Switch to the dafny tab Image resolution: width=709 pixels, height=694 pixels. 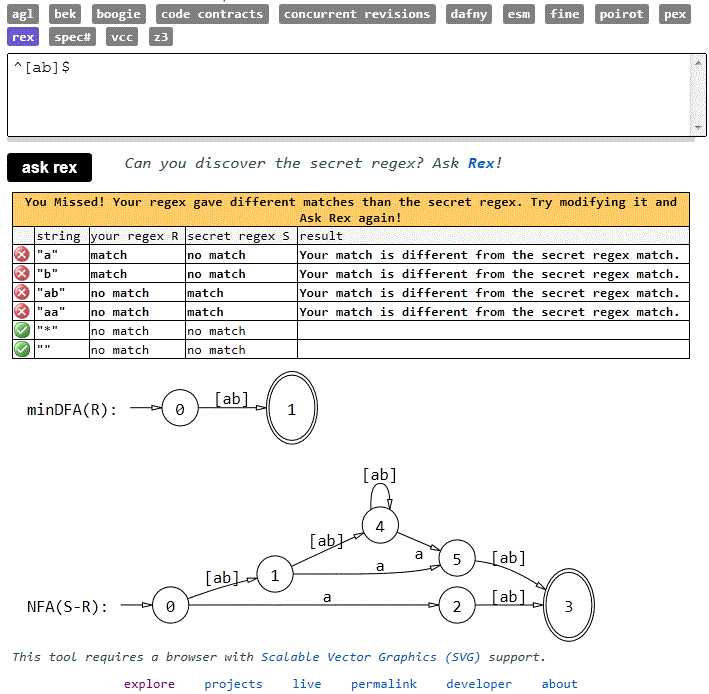point(469,14)
